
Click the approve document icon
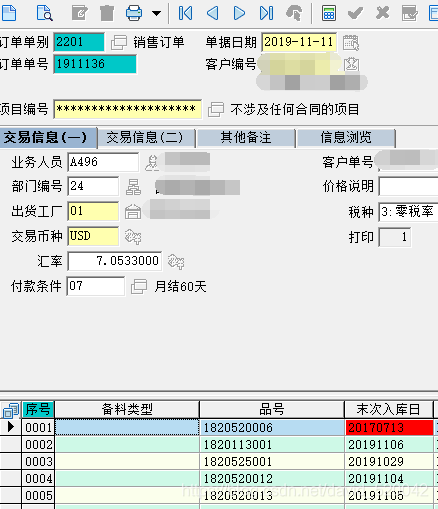tap(410, 13)
